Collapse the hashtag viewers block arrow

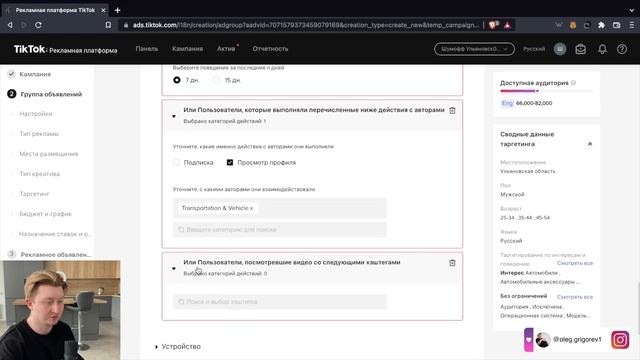tap(174, 269)
